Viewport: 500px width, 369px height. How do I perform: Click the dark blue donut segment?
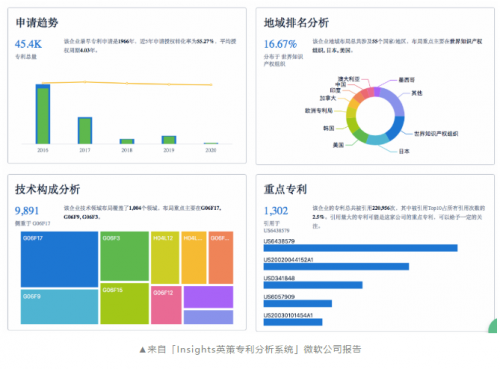[x=396, y=127]
